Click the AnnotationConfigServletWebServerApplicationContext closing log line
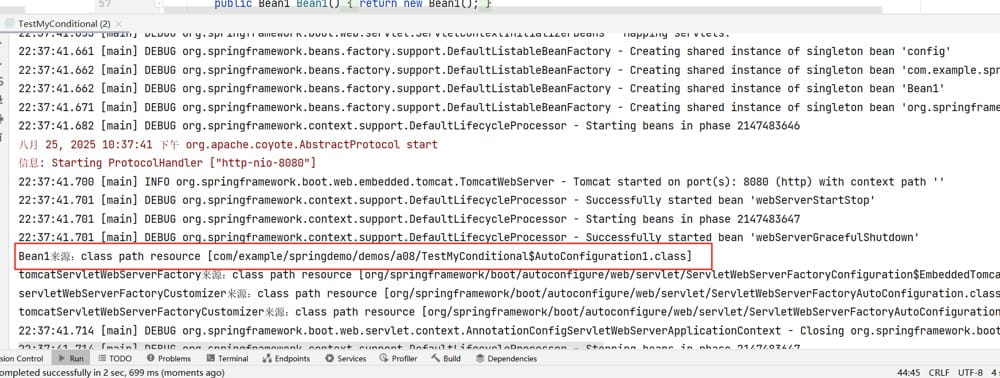The height and width of the screenshot is (378, 1000). click(509, 330)
